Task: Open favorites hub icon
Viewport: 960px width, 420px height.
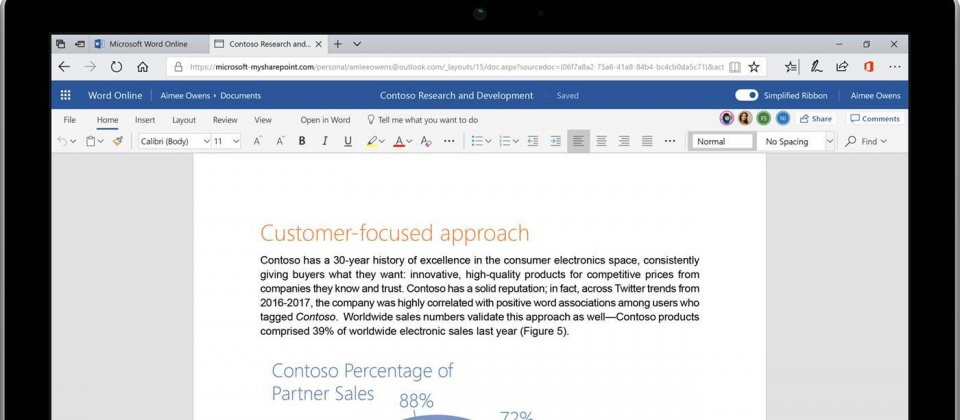Action: click(x=791, y=67)
